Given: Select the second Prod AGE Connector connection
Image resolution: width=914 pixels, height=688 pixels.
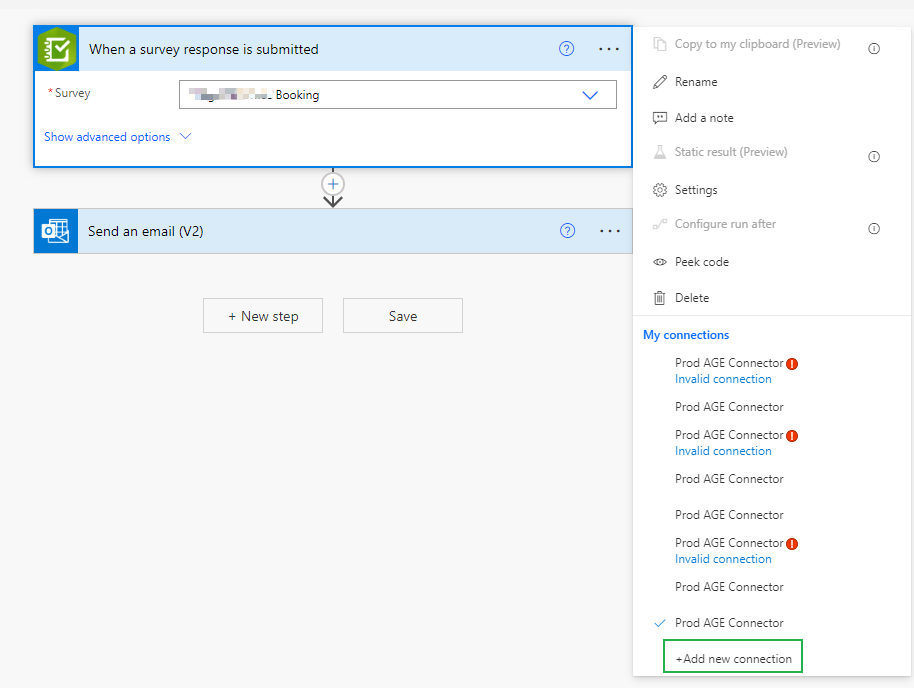Looking at the screenshot, I should tap(728, 406).
